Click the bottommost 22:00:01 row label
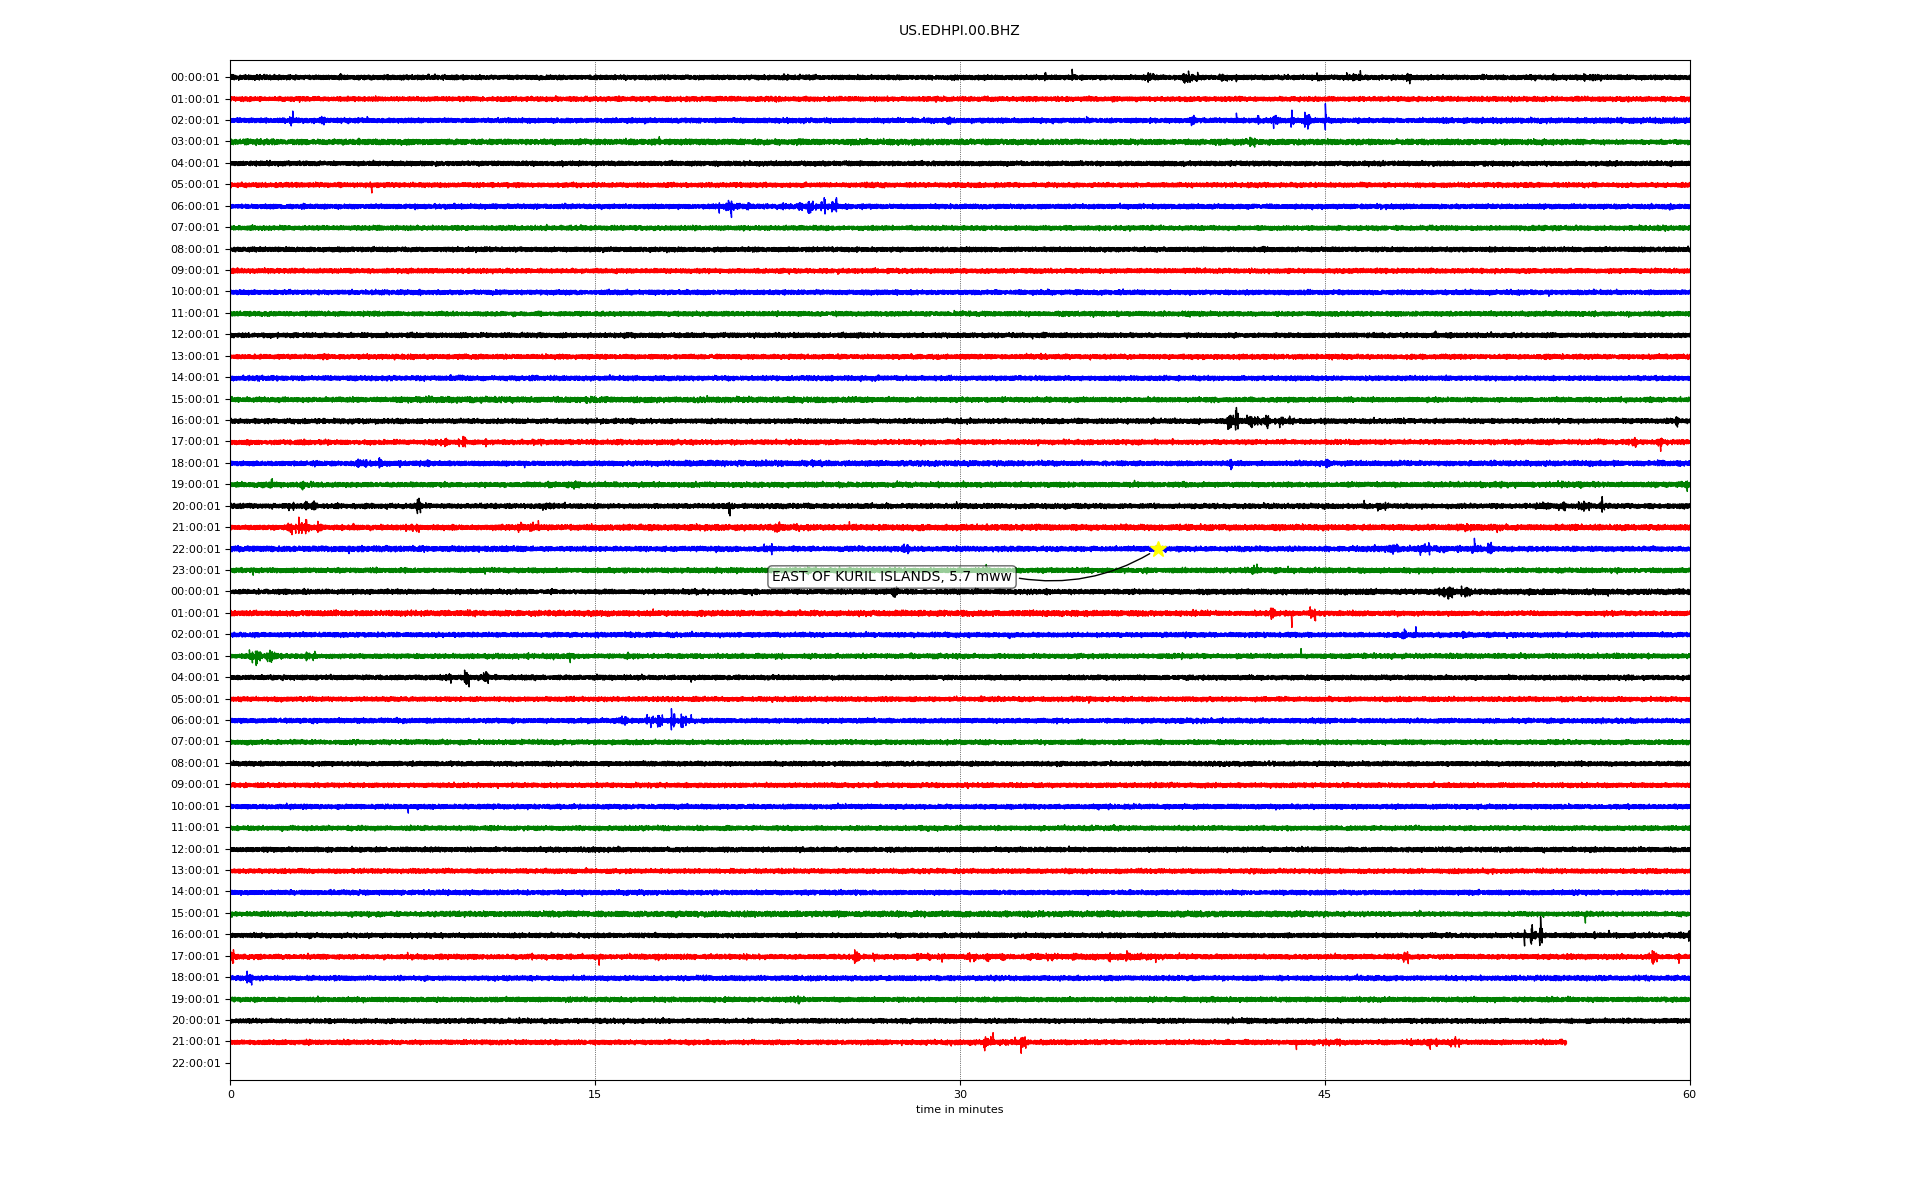 coord(195,1064)
